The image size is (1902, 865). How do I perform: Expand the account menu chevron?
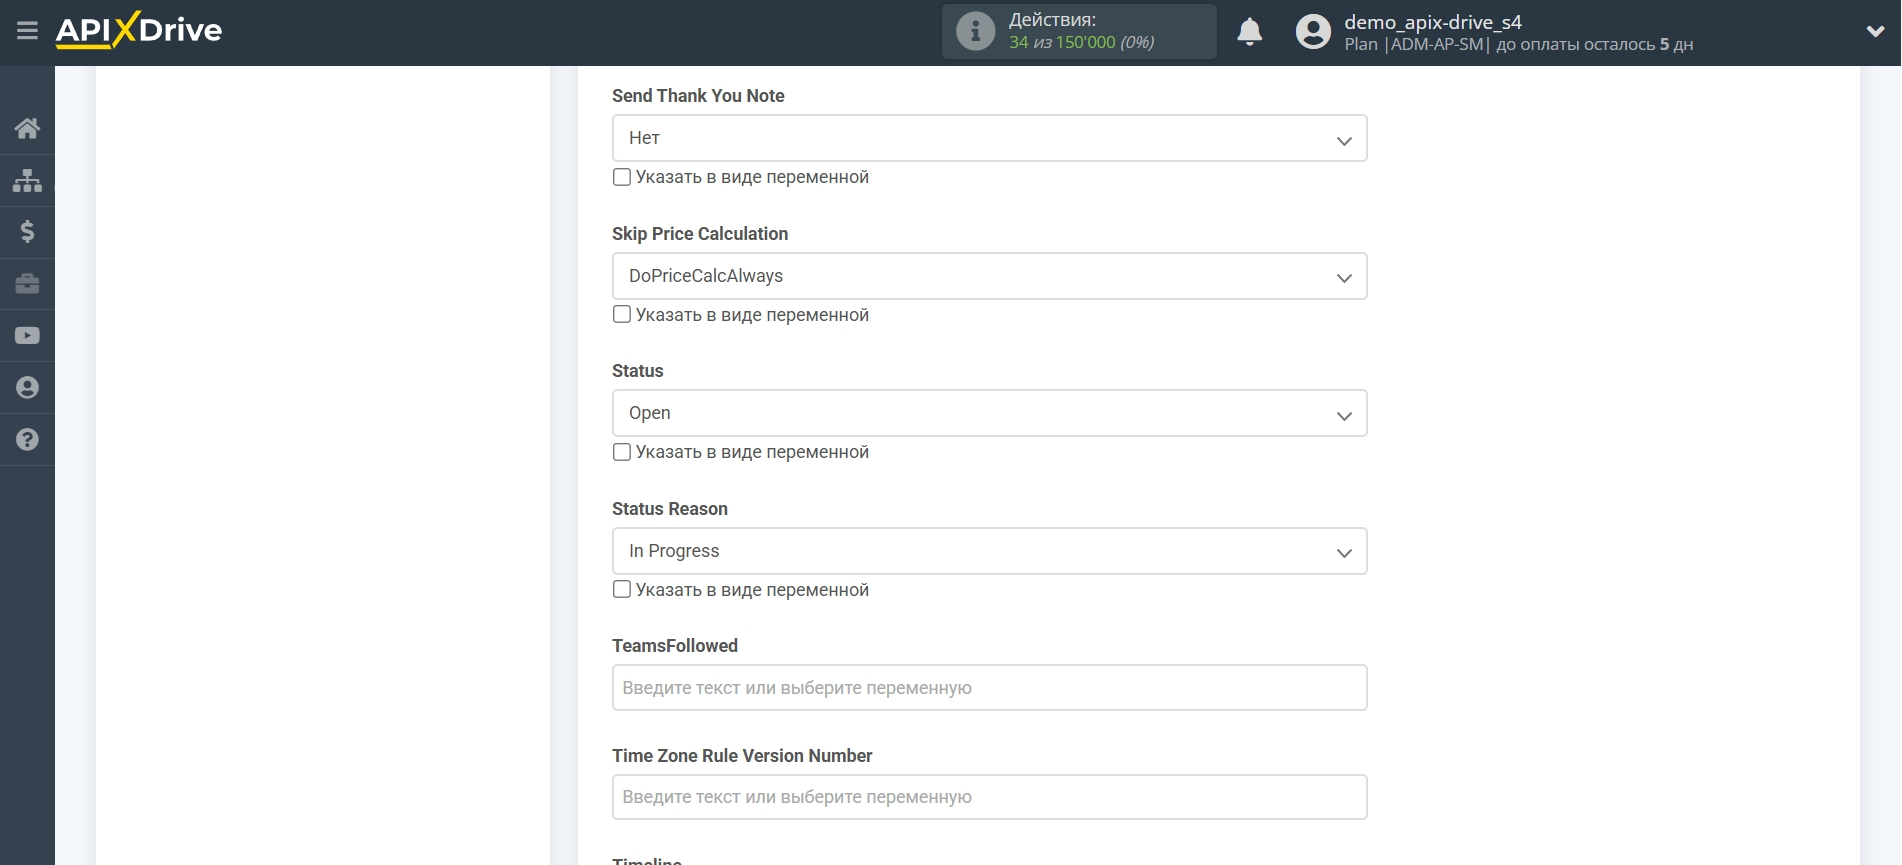pyautogui.click(x=1875, y=32)
